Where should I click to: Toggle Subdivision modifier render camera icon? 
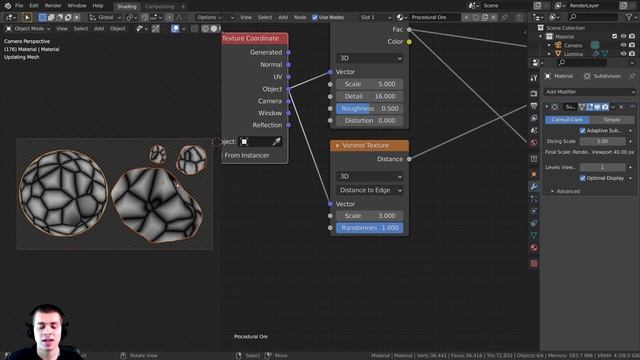pos(605,107)
